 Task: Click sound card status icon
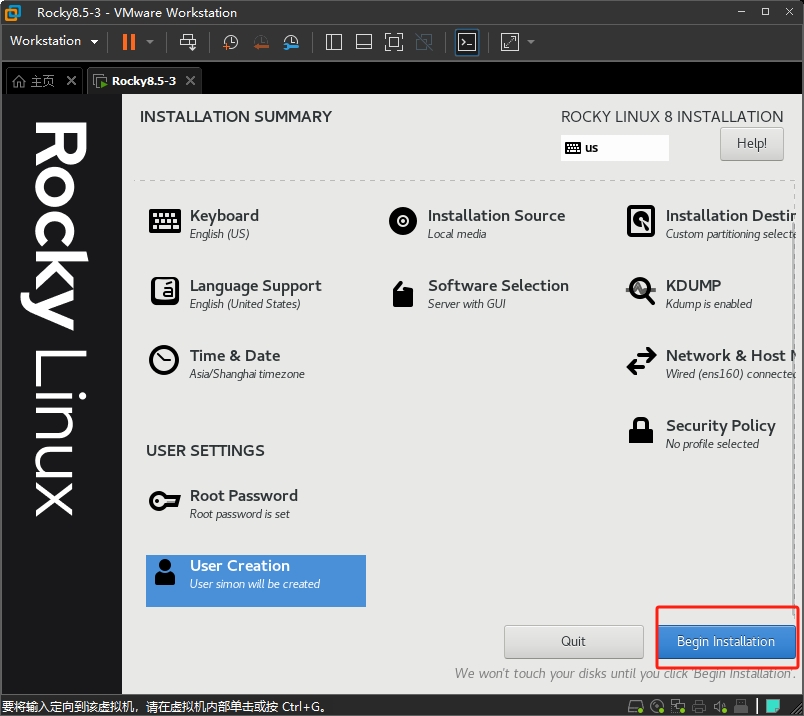click(720, 707)
